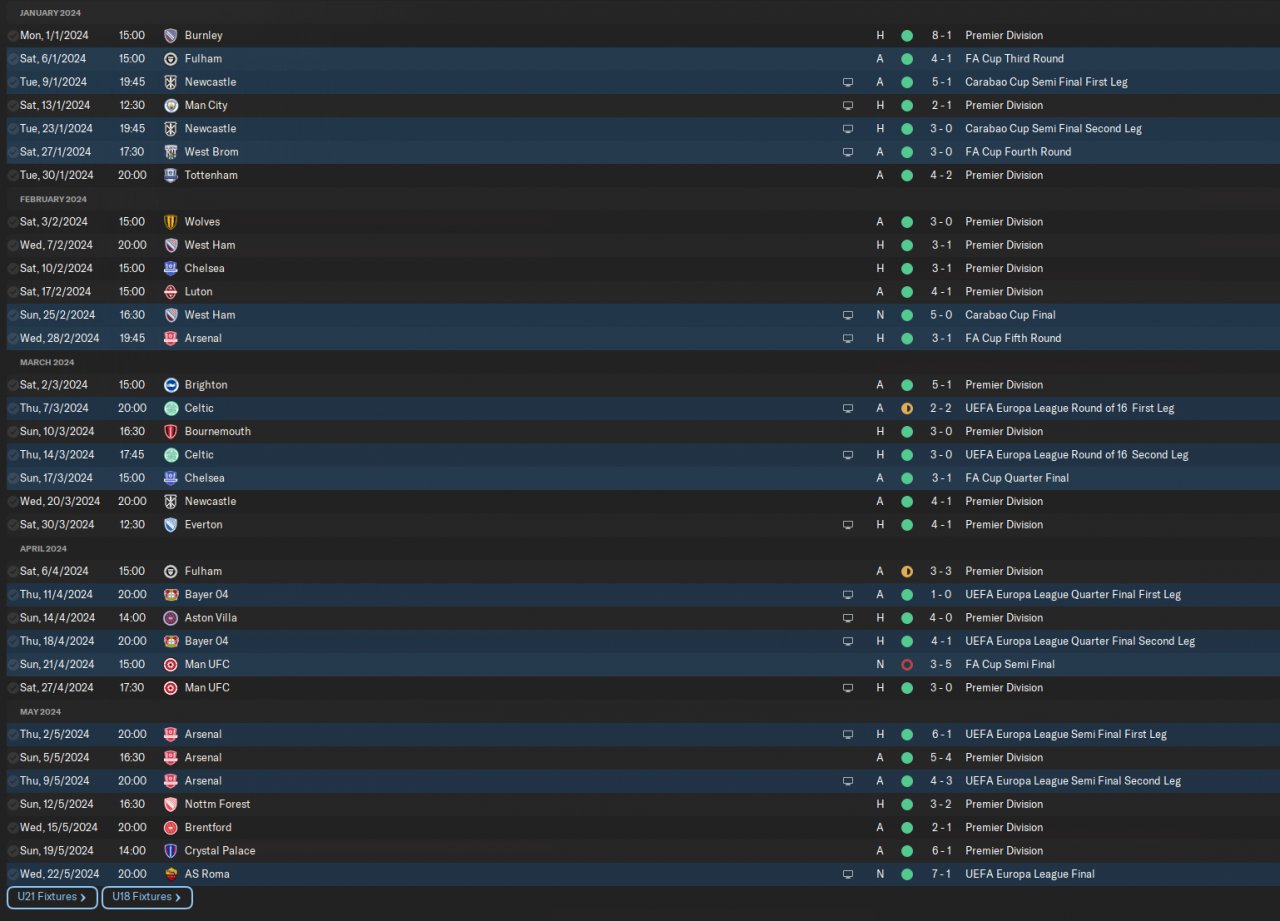The height and width of the screenshot is (921, 1280).
Task: Click "Carabao Cup Semi Final First Leg" text
Action: (x=1046, y=82)
